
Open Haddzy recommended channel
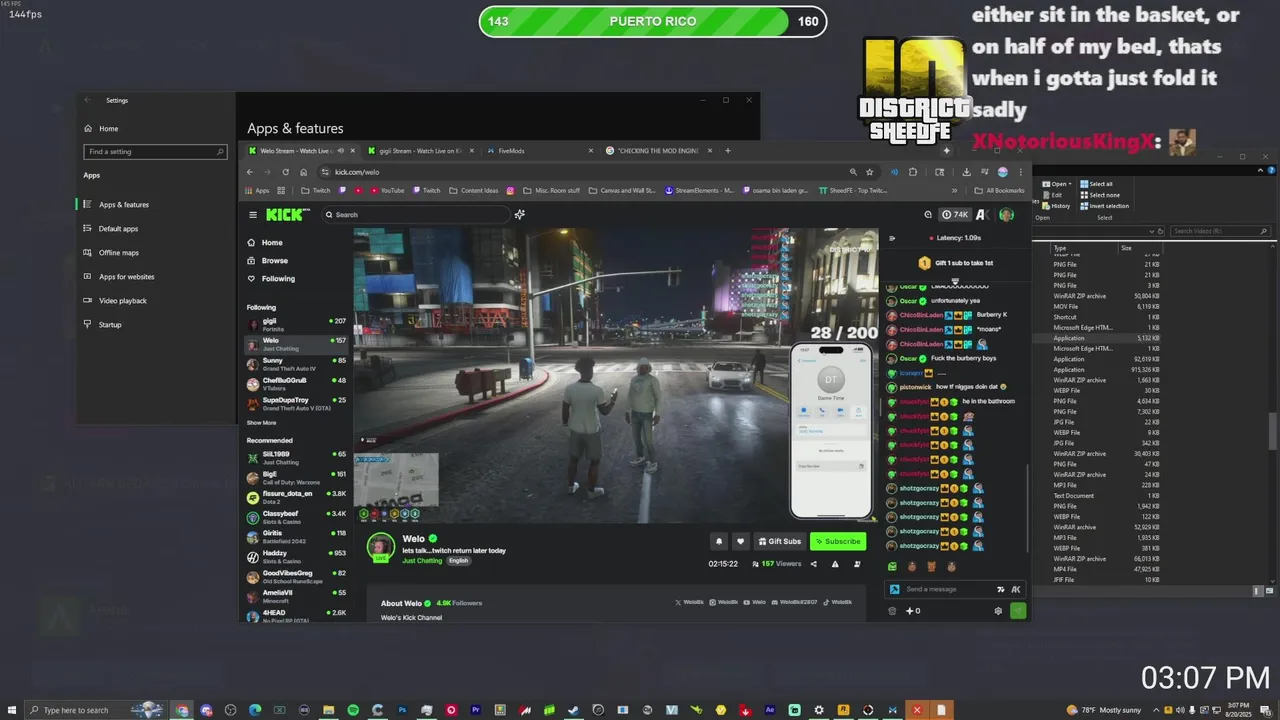click(296, 556)
